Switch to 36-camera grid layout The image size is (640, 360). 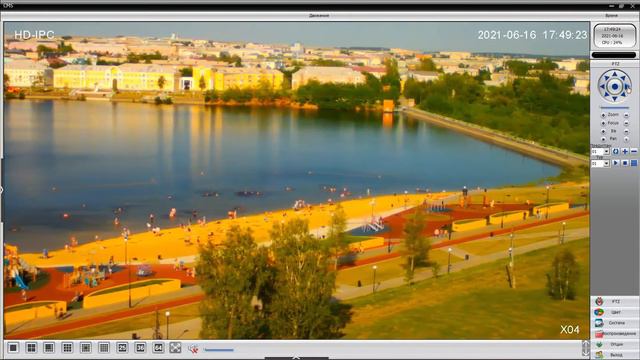pos(140,348)
